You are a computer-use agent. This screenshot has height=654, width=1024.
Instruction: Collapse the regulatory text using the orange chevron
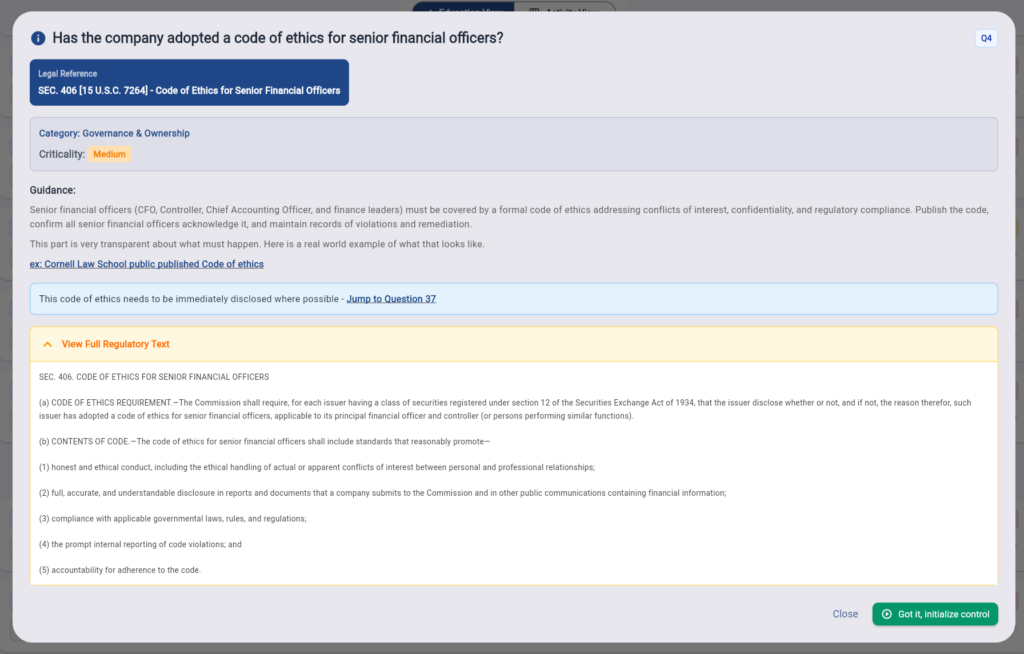pos(48,344)
